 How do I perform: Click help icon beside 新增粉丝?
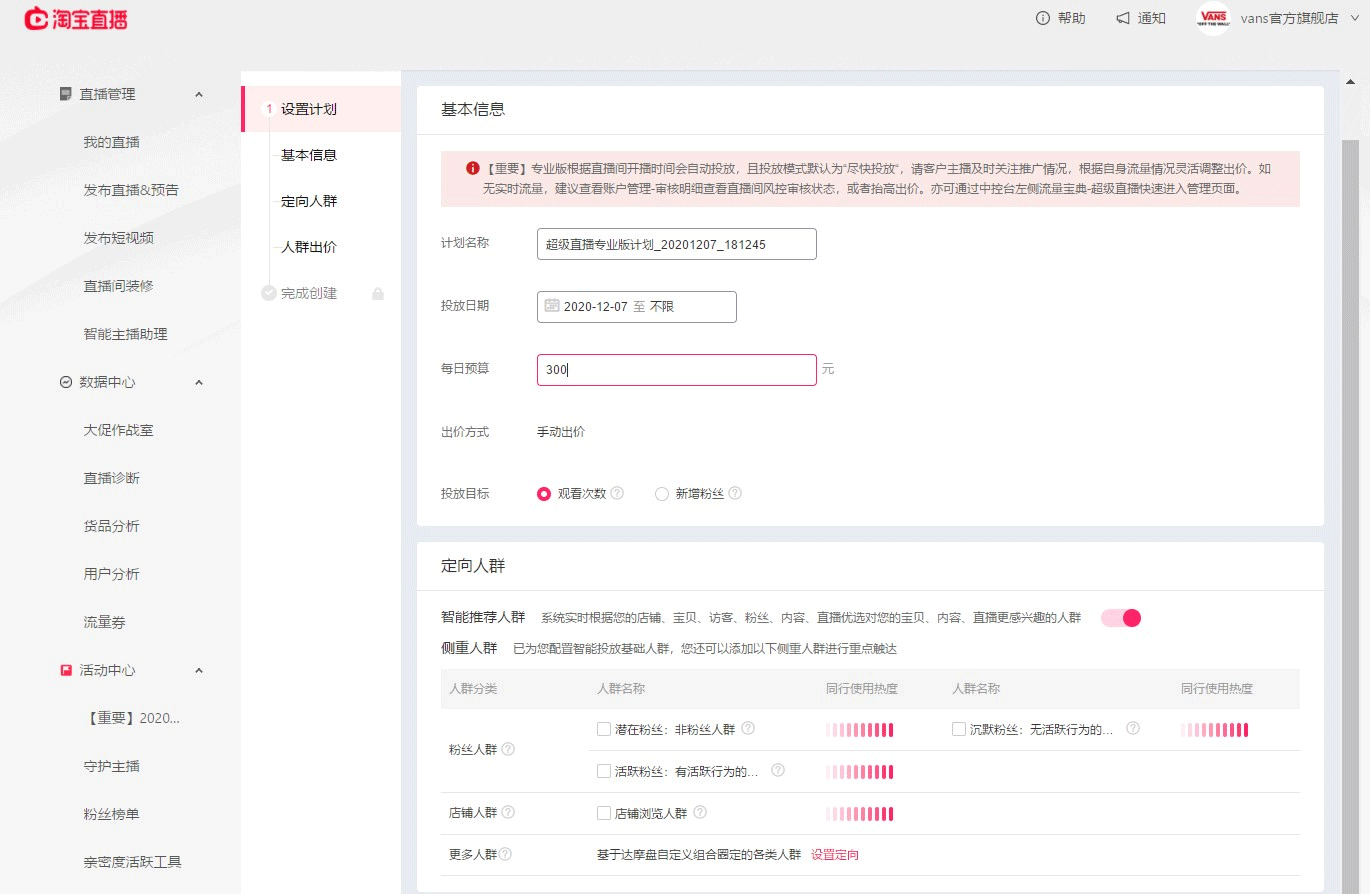pos(735,493)
